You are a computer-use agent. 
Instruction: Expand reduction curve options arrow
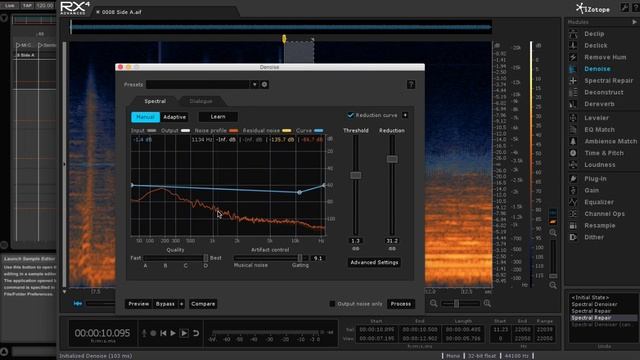click(405, 116)
